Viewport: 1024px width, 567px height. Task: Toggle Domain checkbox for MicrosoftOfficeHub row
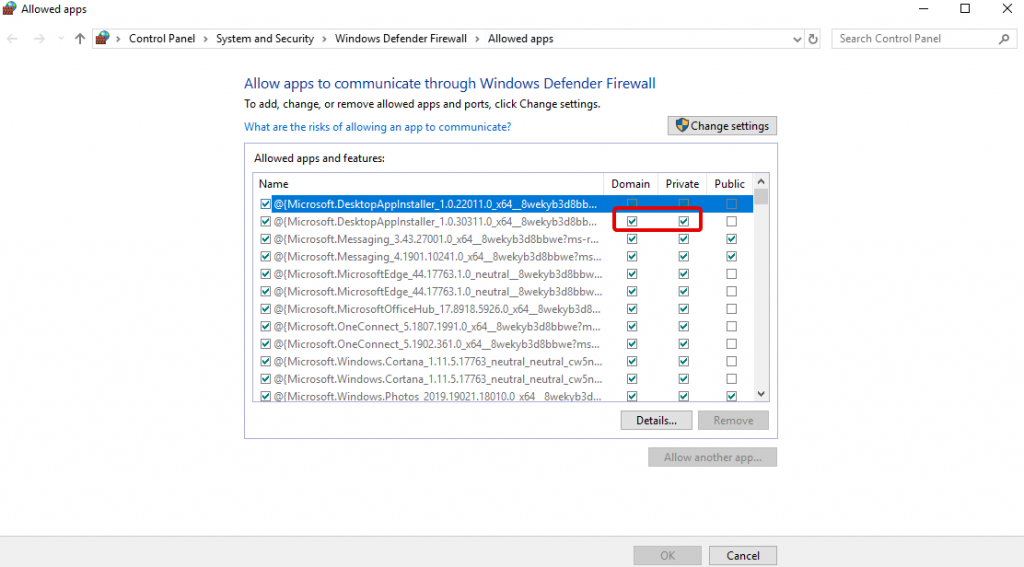(632, 309)
